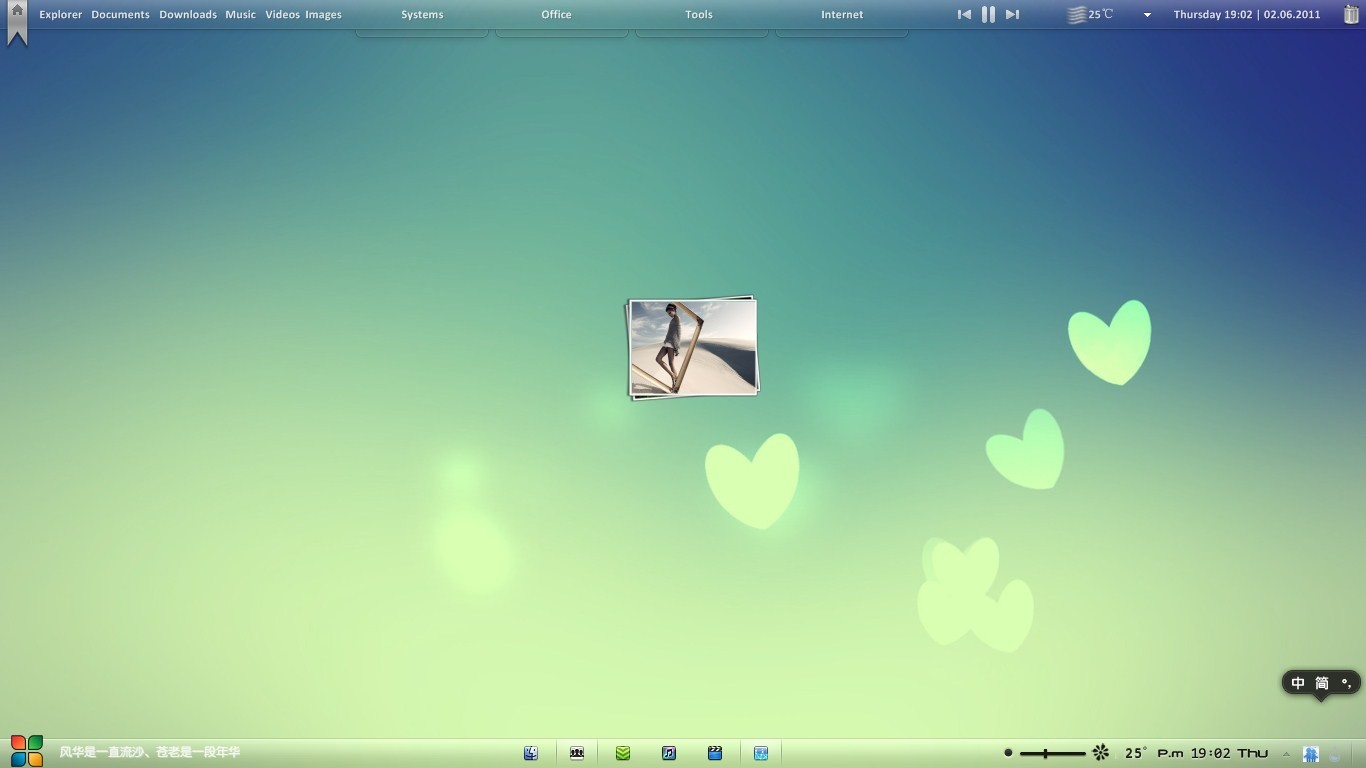Image resolution: width=1366 pixels, height=768 pixels.
Task: Skip to the previous track
Action: [x=964, y=14]
